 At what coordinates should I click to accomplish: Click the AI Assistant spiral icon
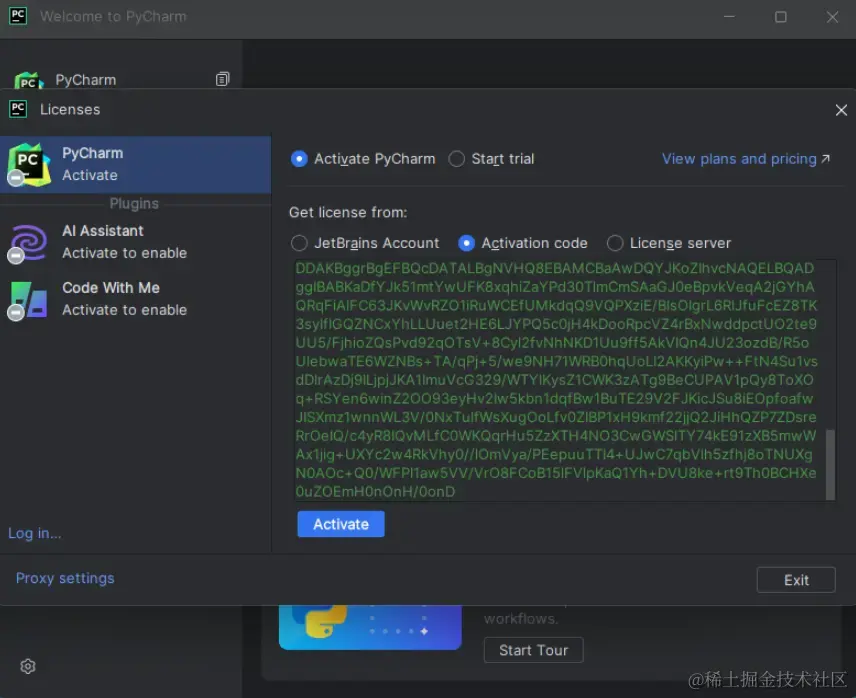(29, 242)
